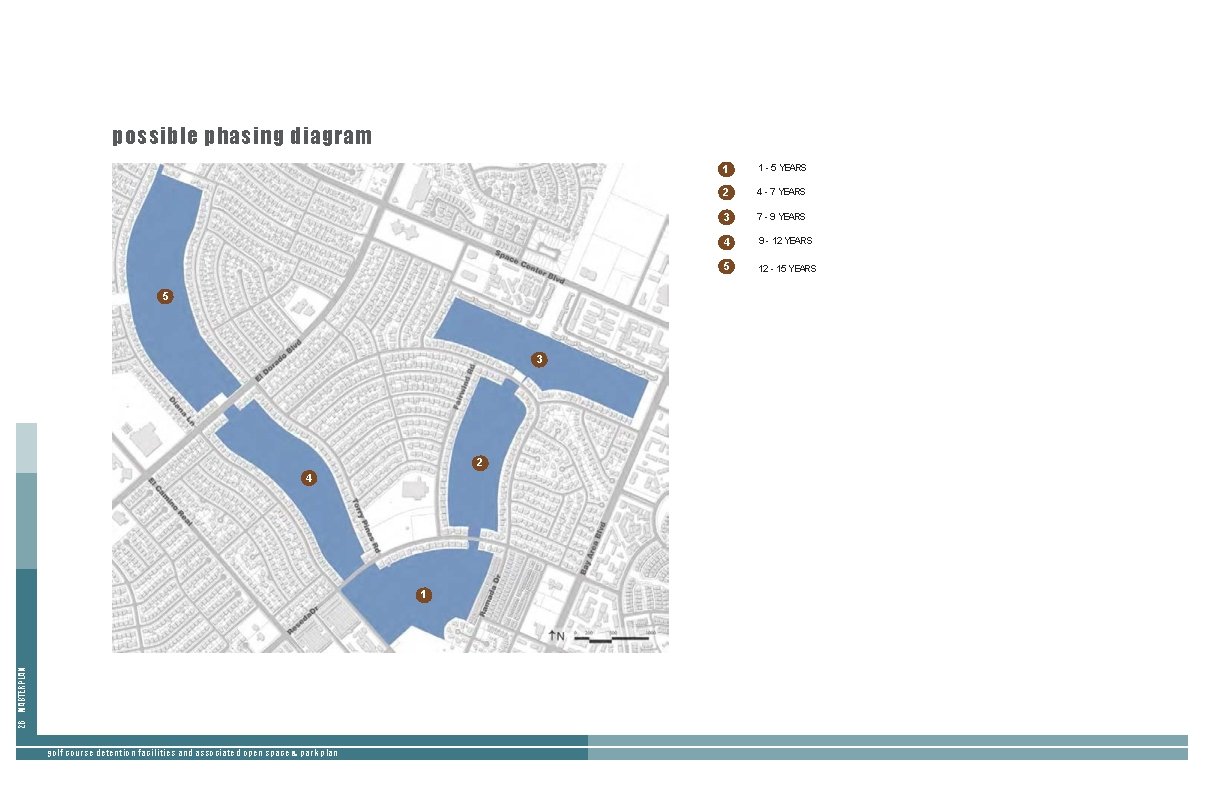Click the numbered circle 5 in the legend

tap(725, 267)
